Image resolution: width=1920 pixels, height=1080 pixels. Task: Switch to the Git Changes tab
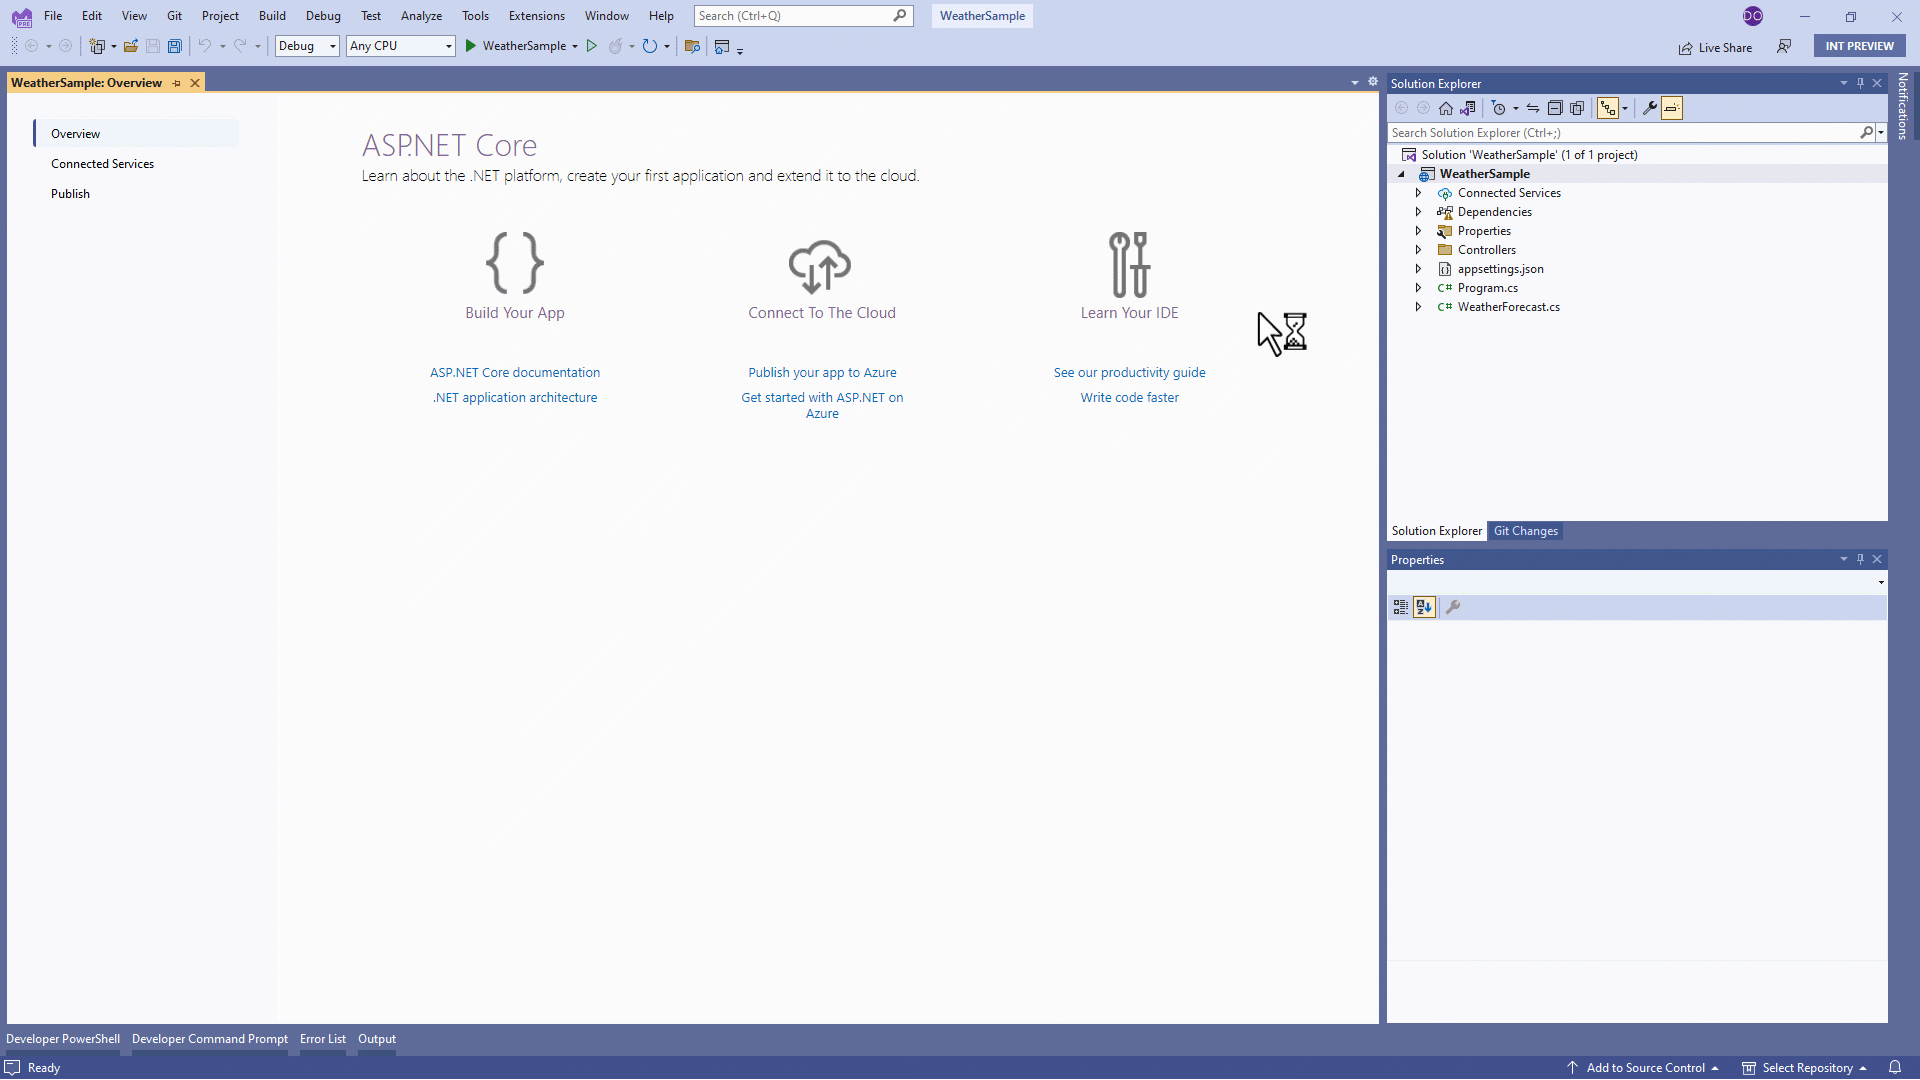coord(1525,531)
